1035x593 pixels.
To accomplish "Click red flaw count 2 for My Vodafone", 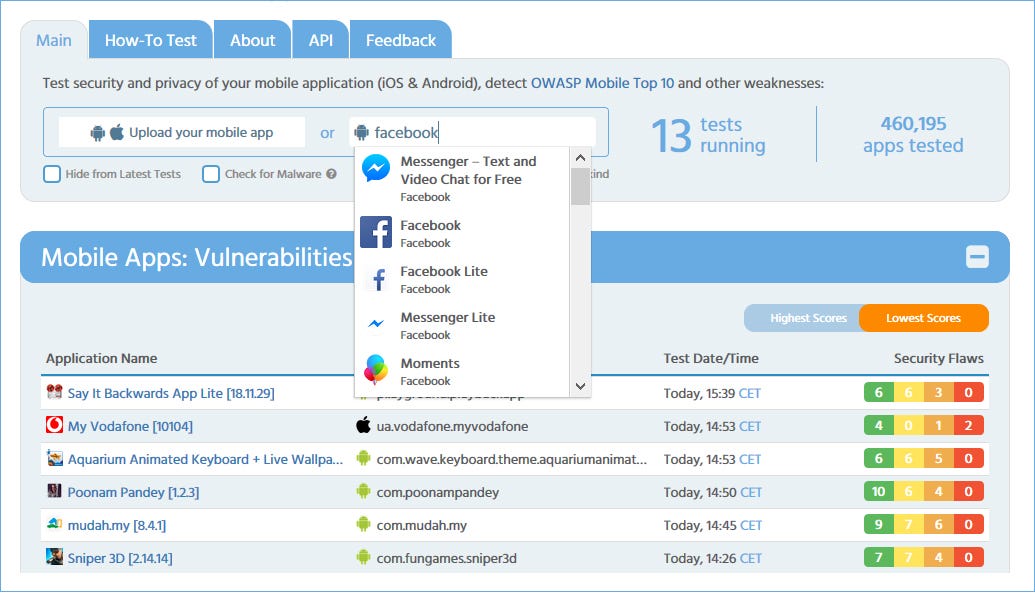I will [968, 426].
